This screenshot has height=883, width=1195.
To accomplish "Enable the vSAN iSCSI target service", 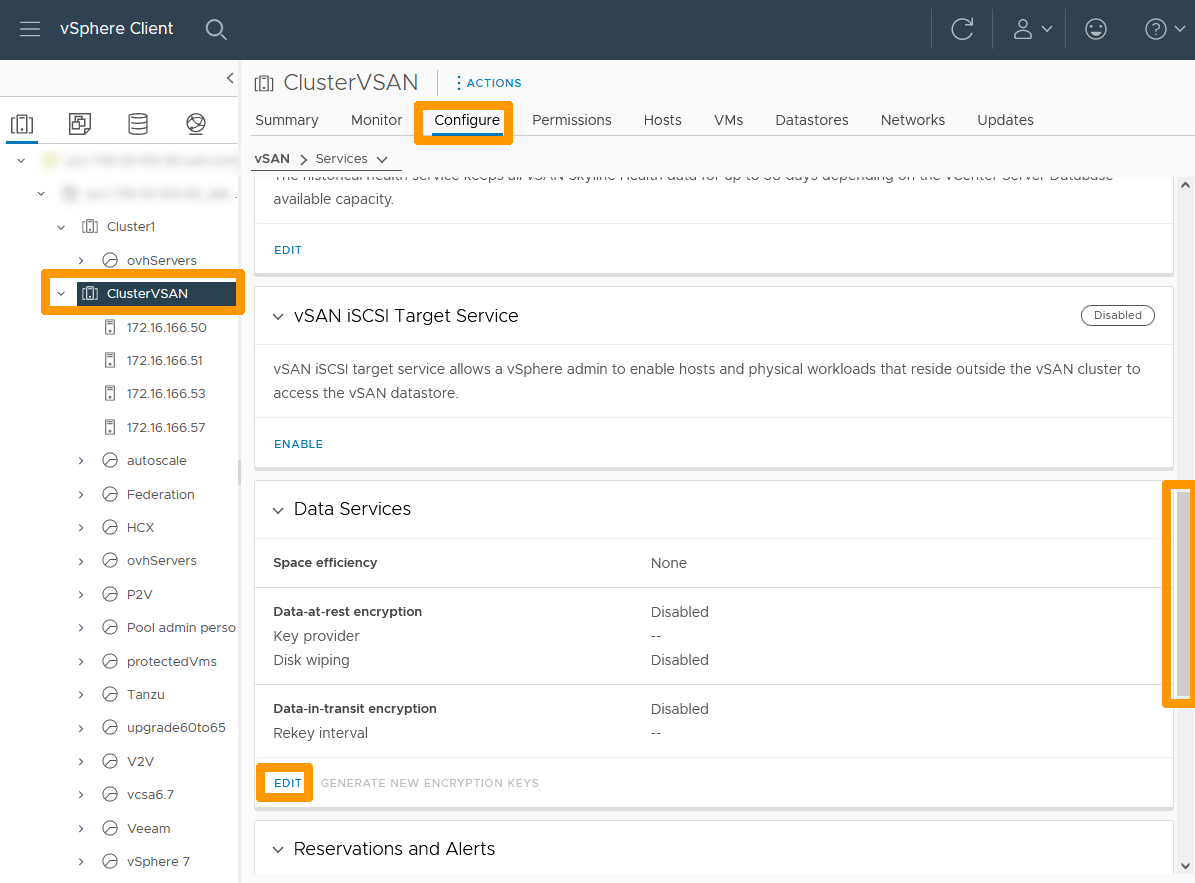I will pyautogui.click(x=298, y=443).
